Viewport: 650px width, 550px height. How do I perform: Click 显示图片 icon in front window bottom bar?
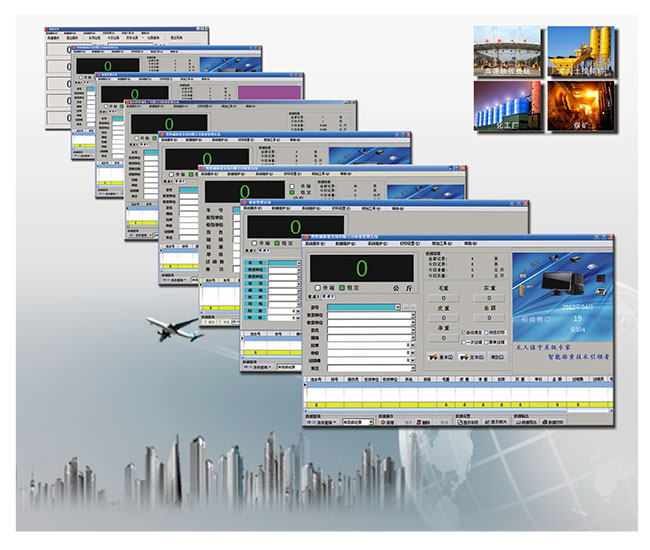pyautogui.click(x=488, y=422)
